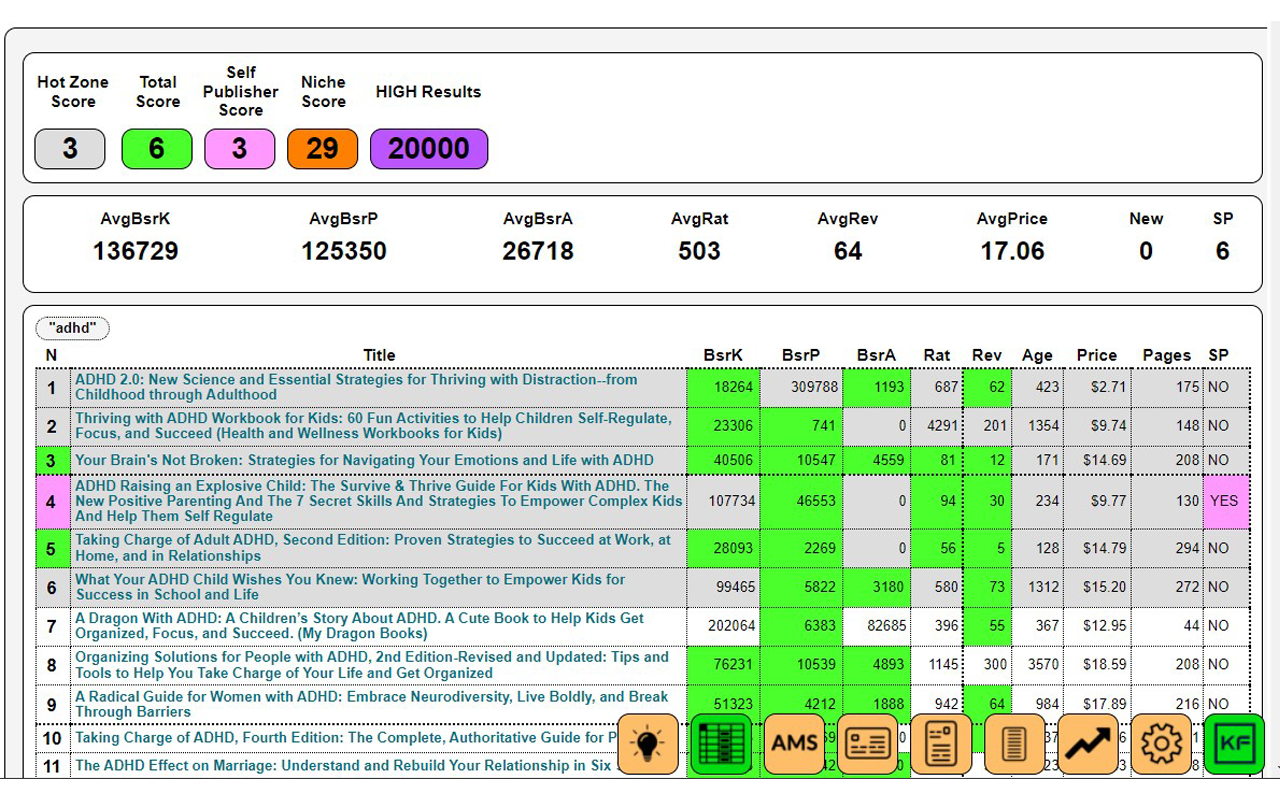The width and height of the screenshot is (1280, 800).
Task: Click the green Total Score badge 6
Action: [157, 149]
